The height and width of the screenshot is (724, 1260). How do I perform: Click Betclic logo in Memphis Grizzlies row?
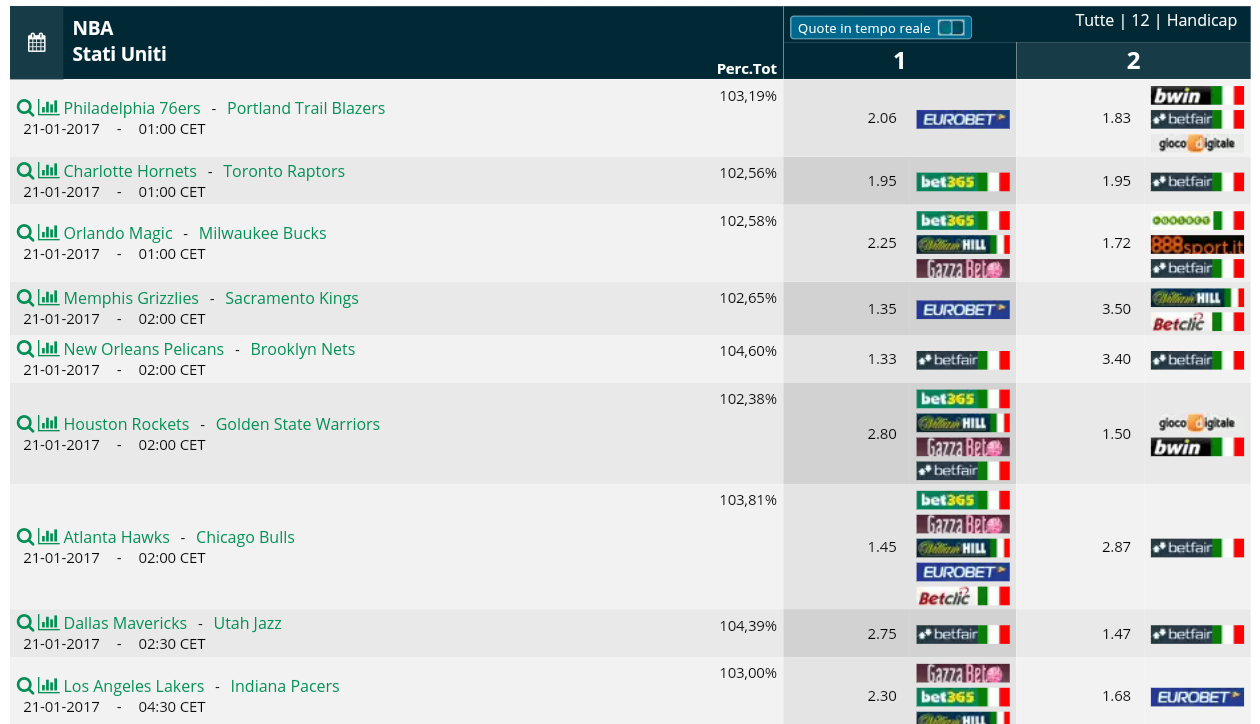click(1197, 322)
